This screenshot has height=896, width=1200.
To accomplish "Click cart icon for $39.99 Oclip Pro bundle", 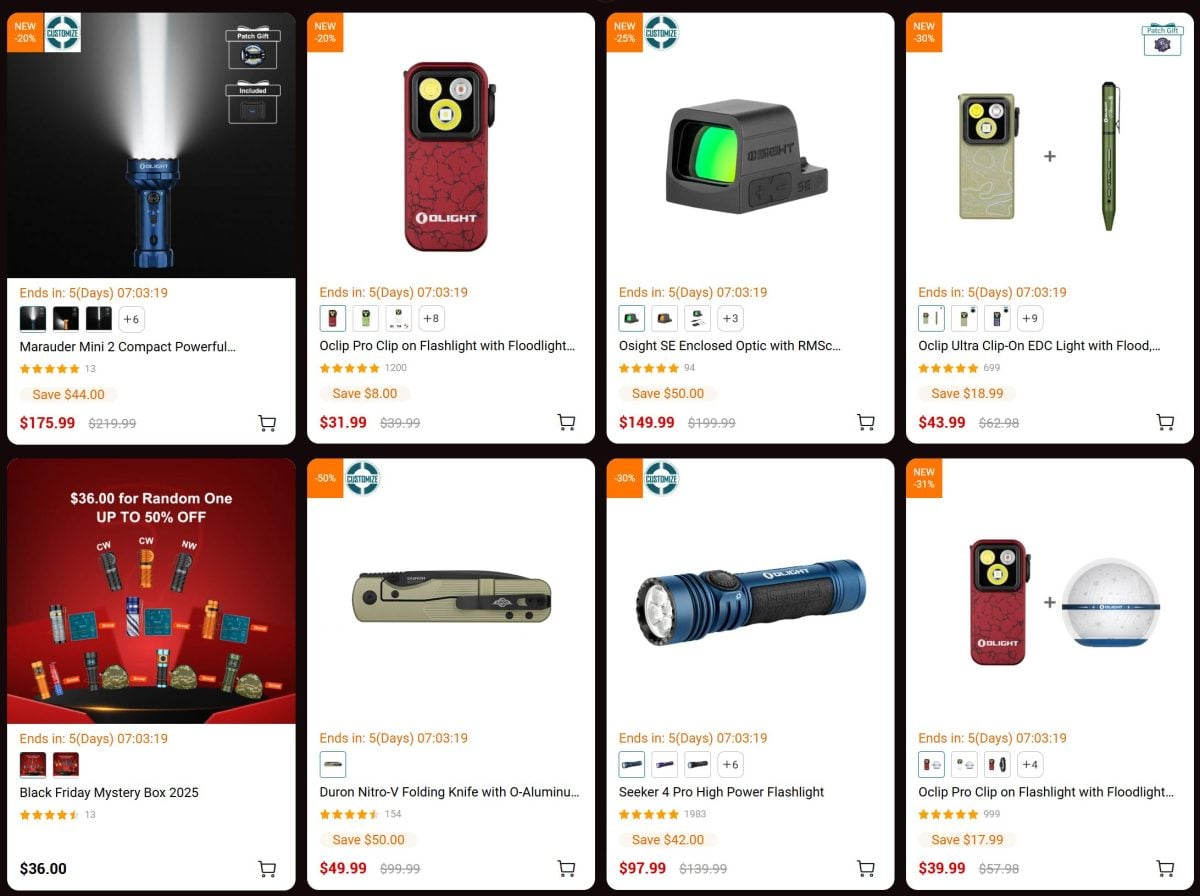I will tap(1165, 869).
